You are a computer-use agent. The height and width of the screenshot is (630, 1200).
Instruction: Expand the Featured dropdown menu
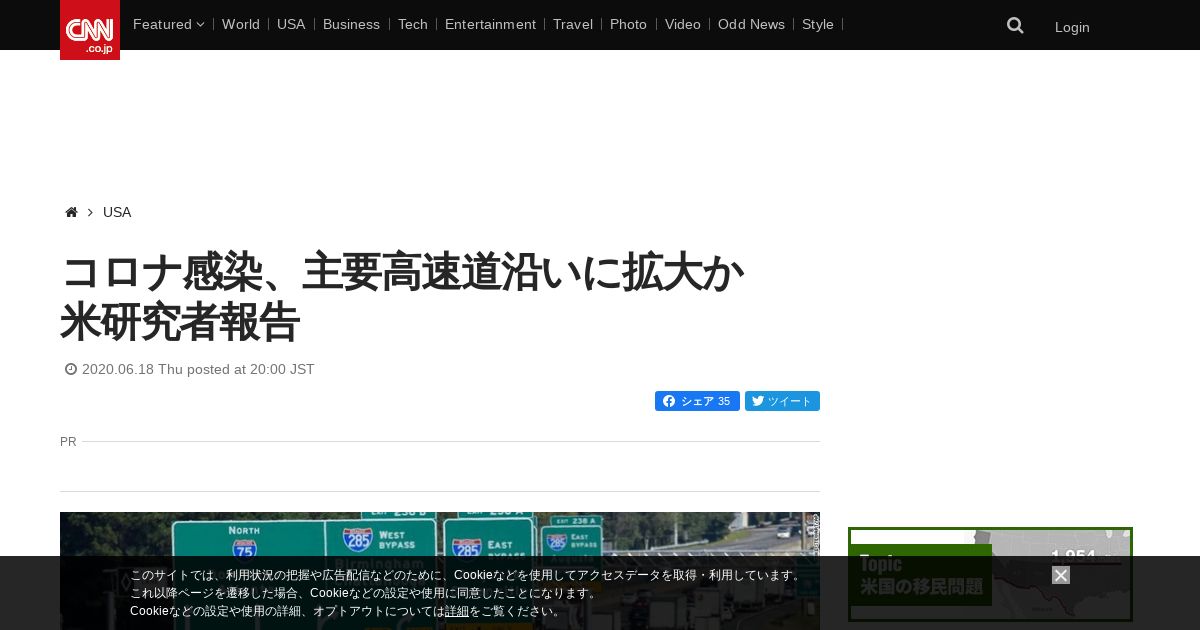tap(168, 24)
